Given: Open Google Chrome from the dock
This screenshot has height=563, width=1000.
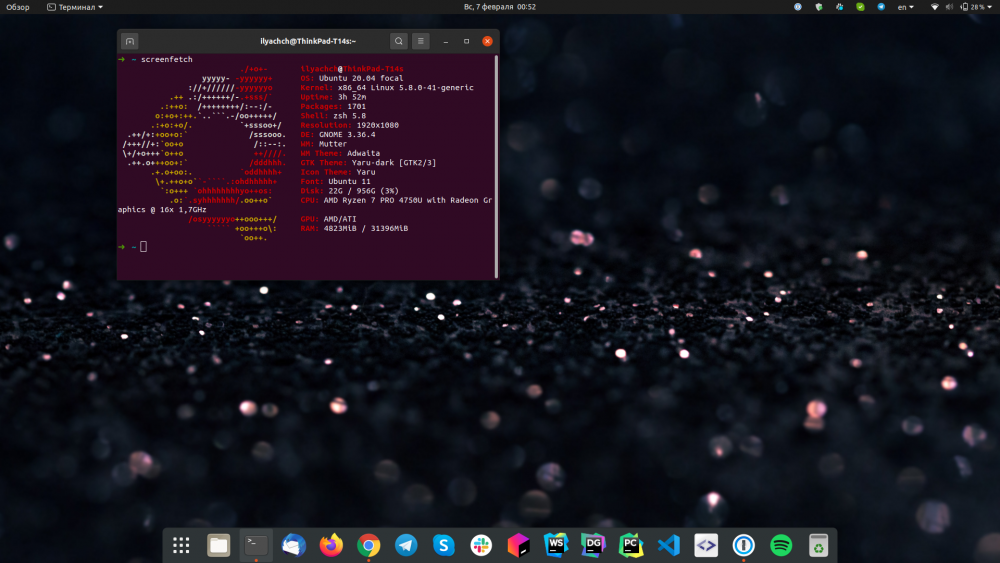Looking at the screenshot, I should (369, 545).
